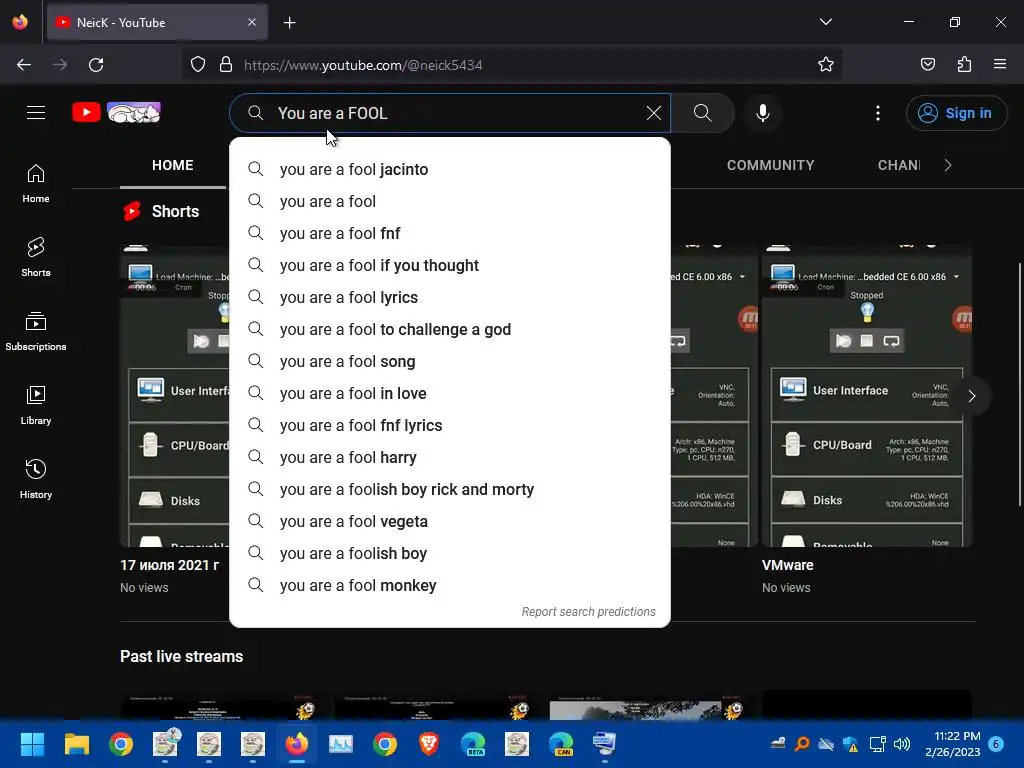Select suggestion 'you are a fool in love'
1024x768 pixels.
[450, 393]
